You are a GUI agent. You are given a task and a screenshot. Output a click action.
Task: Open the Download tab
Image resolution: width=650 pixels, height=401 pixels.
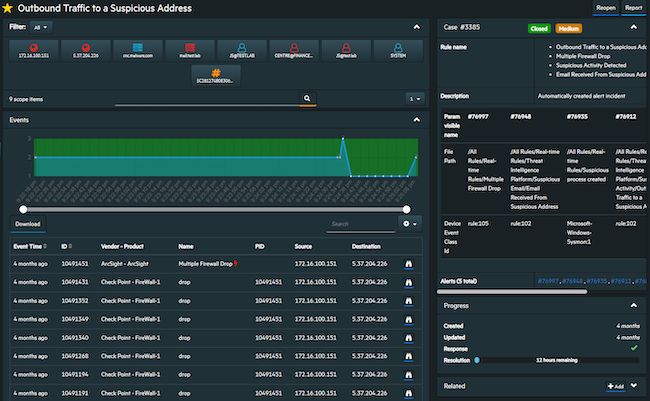(x=27, y=224)
